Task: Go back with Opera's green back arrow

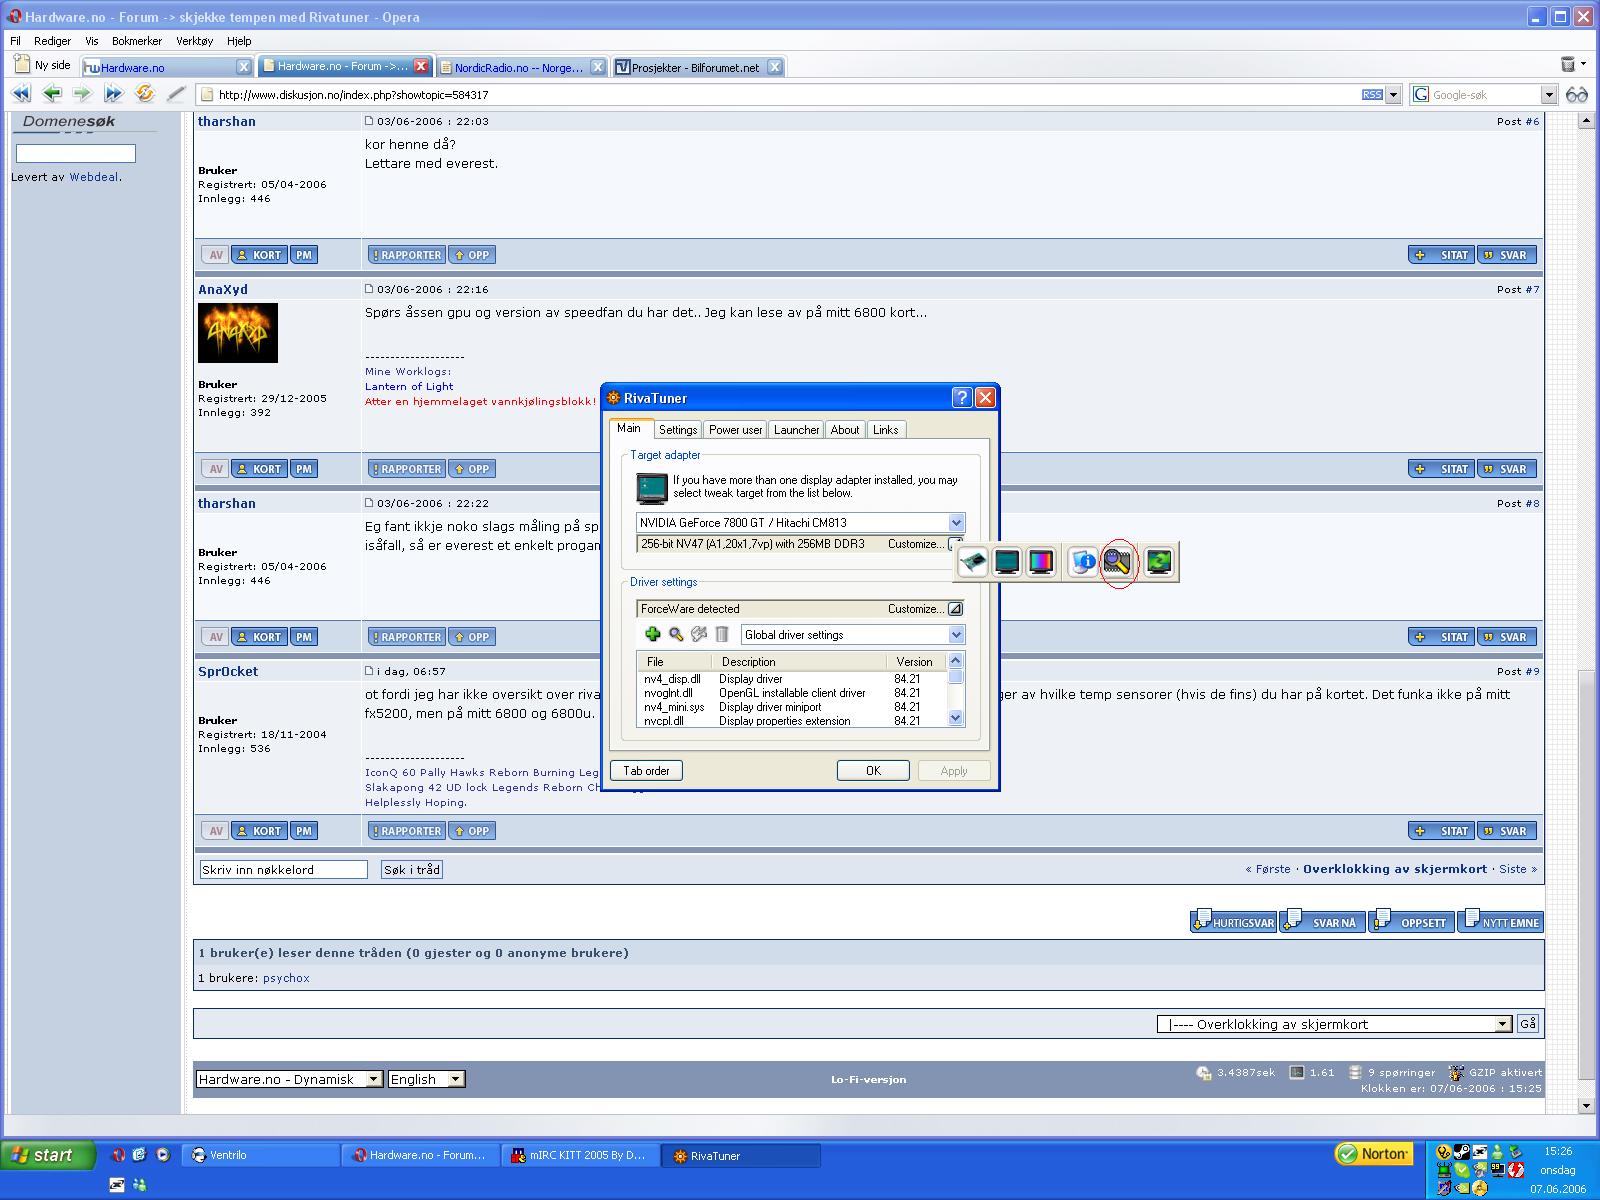Action: pyautogui.click(x=52, y=94)
